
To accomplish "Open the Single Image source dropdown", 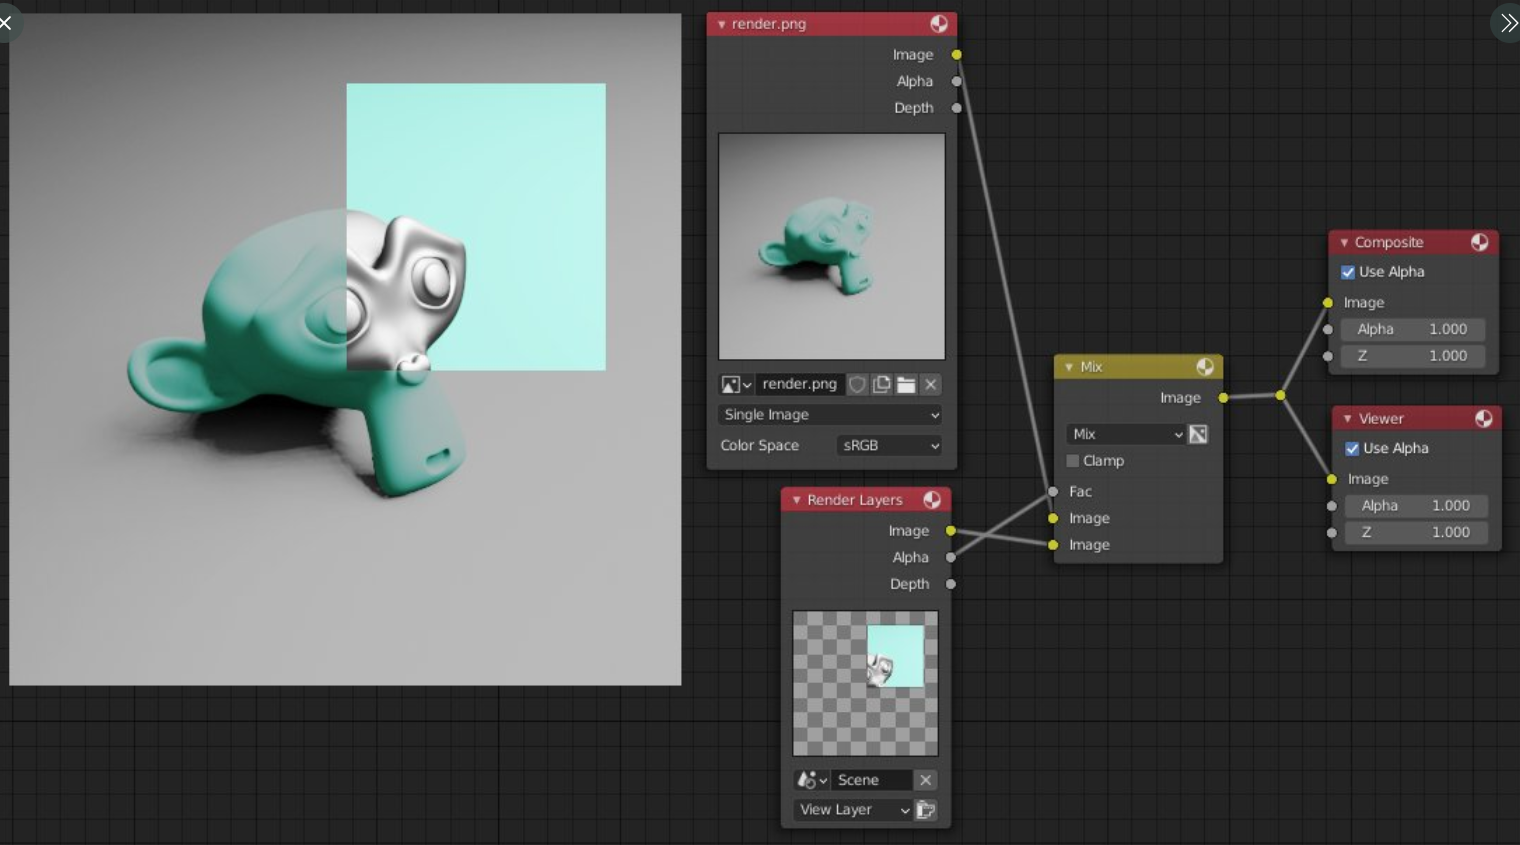I will point(831,415).
